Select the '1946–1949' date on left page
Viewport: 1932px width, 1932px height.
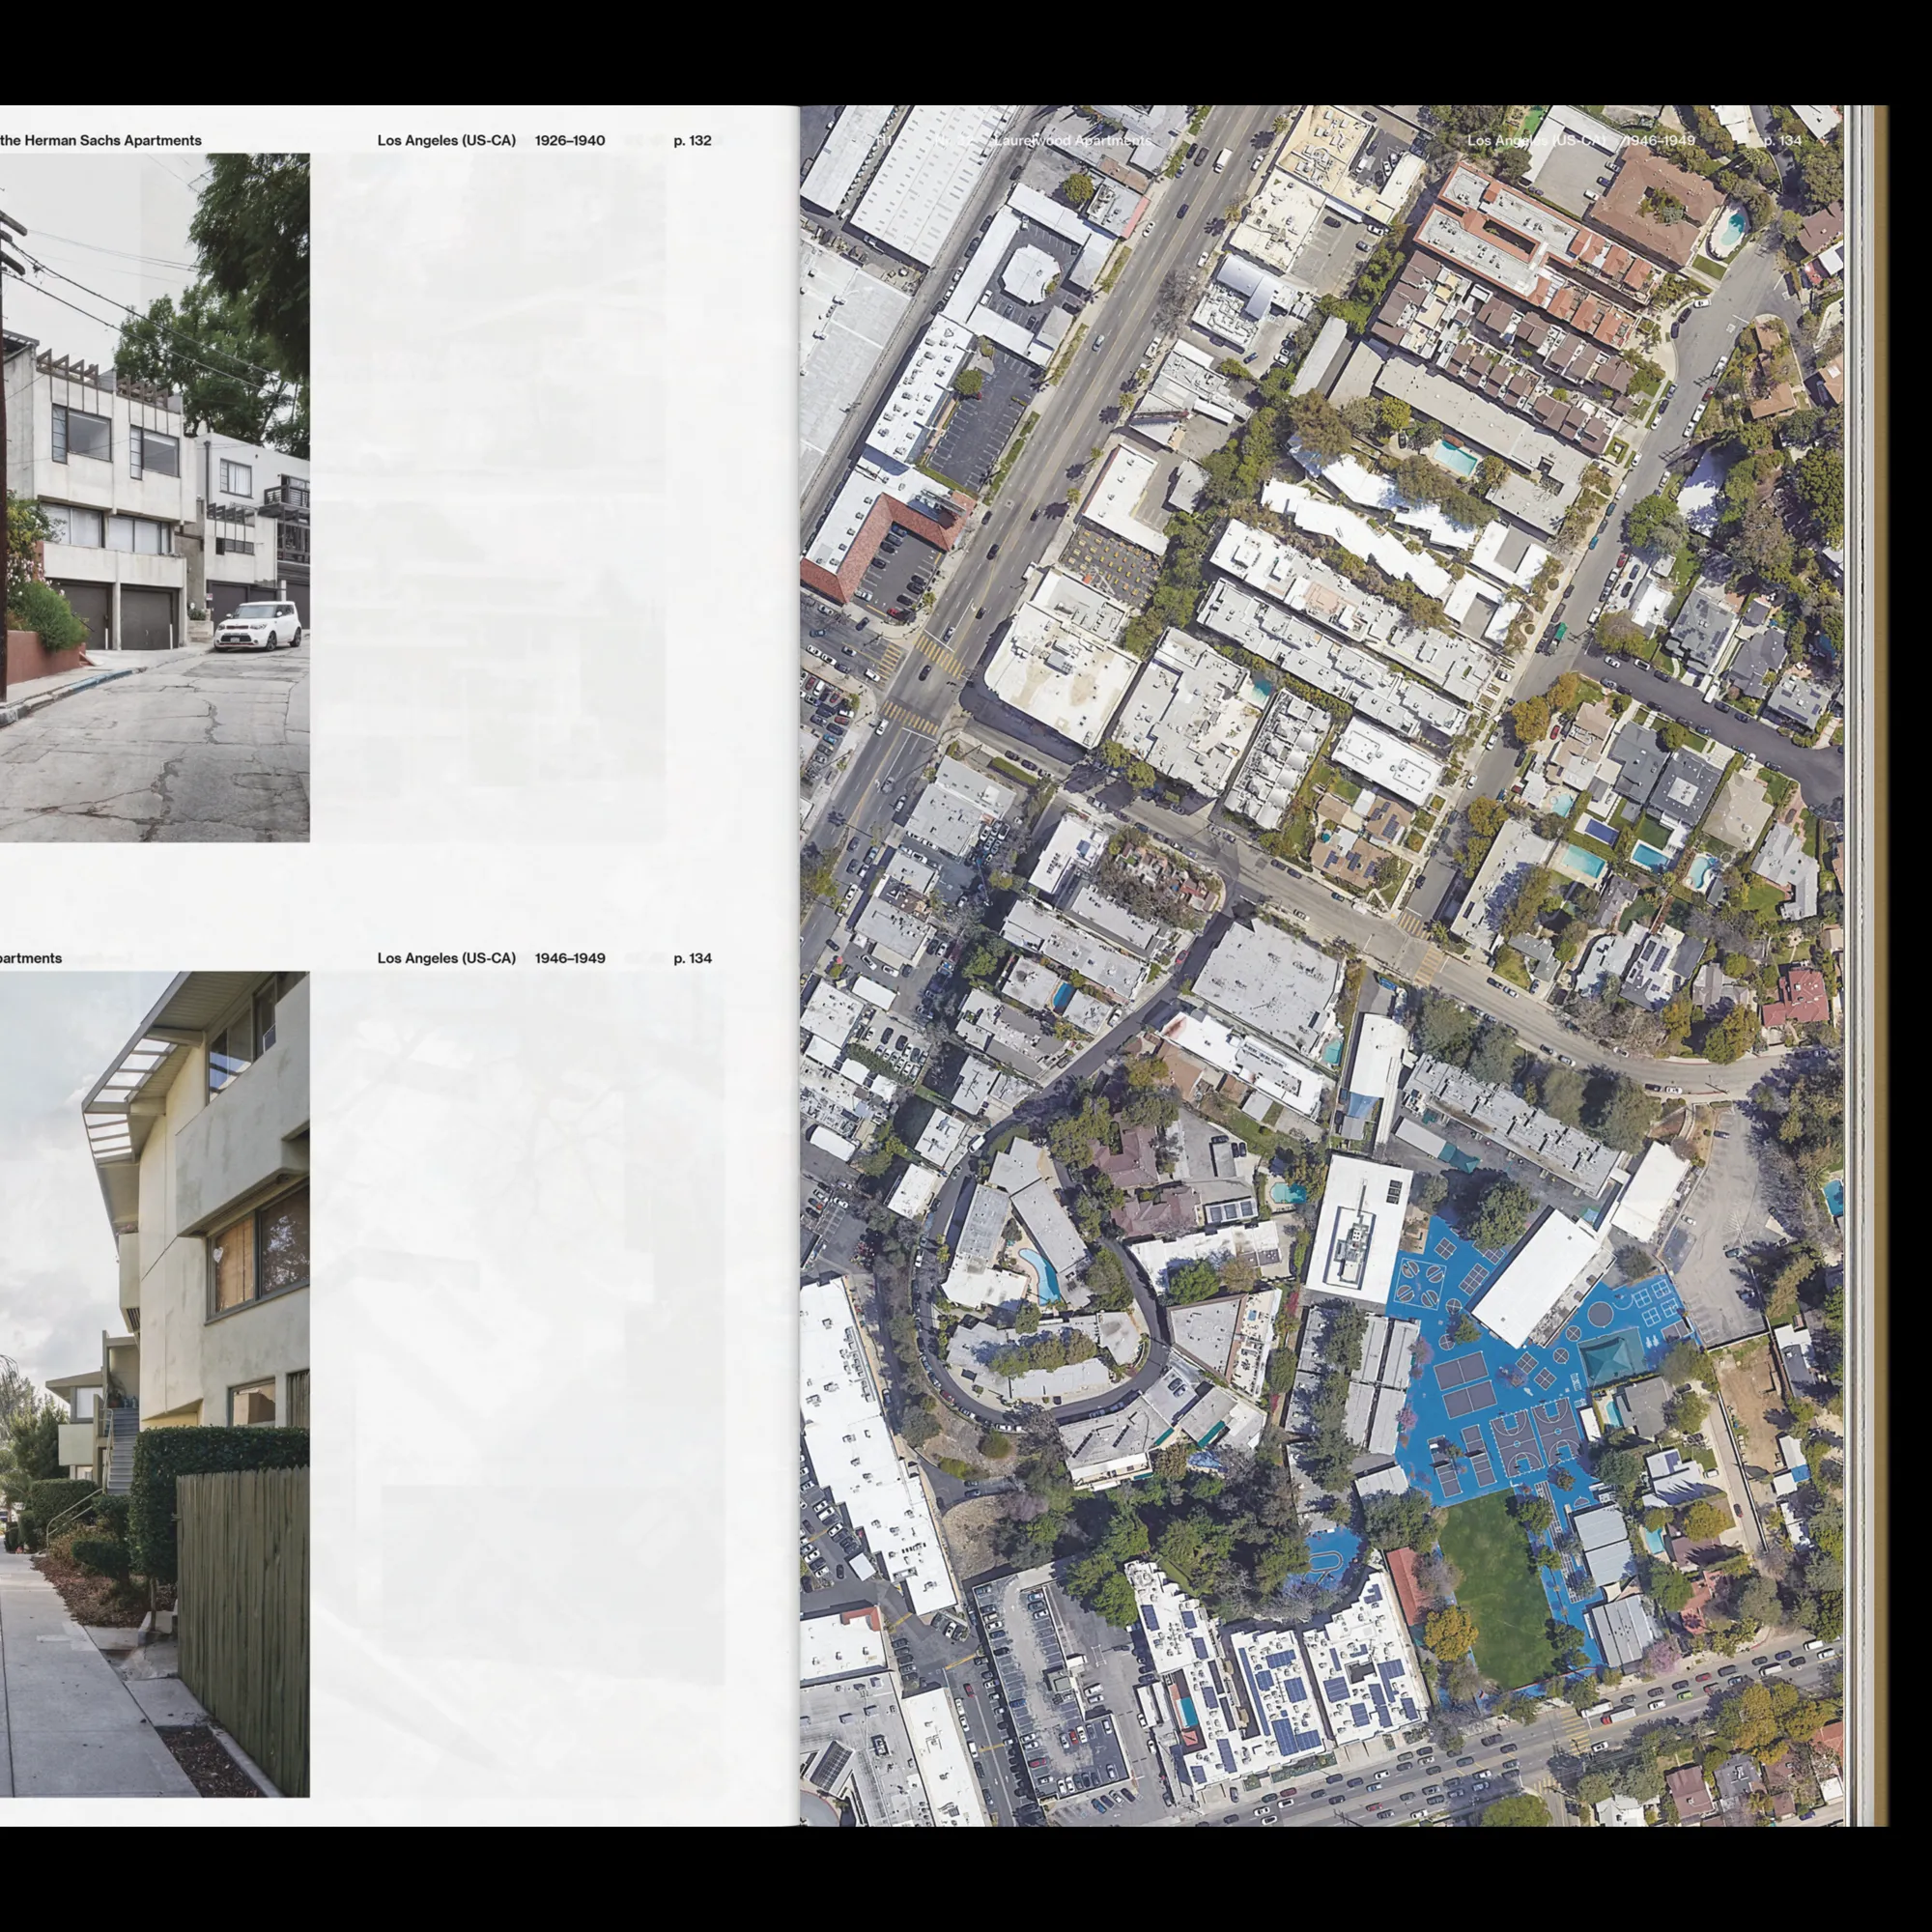(569, 958)
